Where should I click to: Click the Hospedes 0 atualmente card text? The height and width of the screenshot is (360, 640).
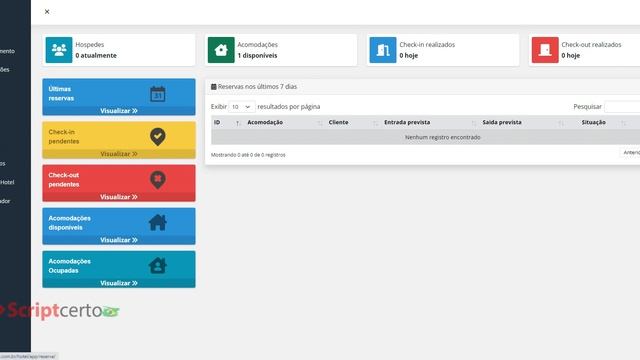click(x=96, y=50)
